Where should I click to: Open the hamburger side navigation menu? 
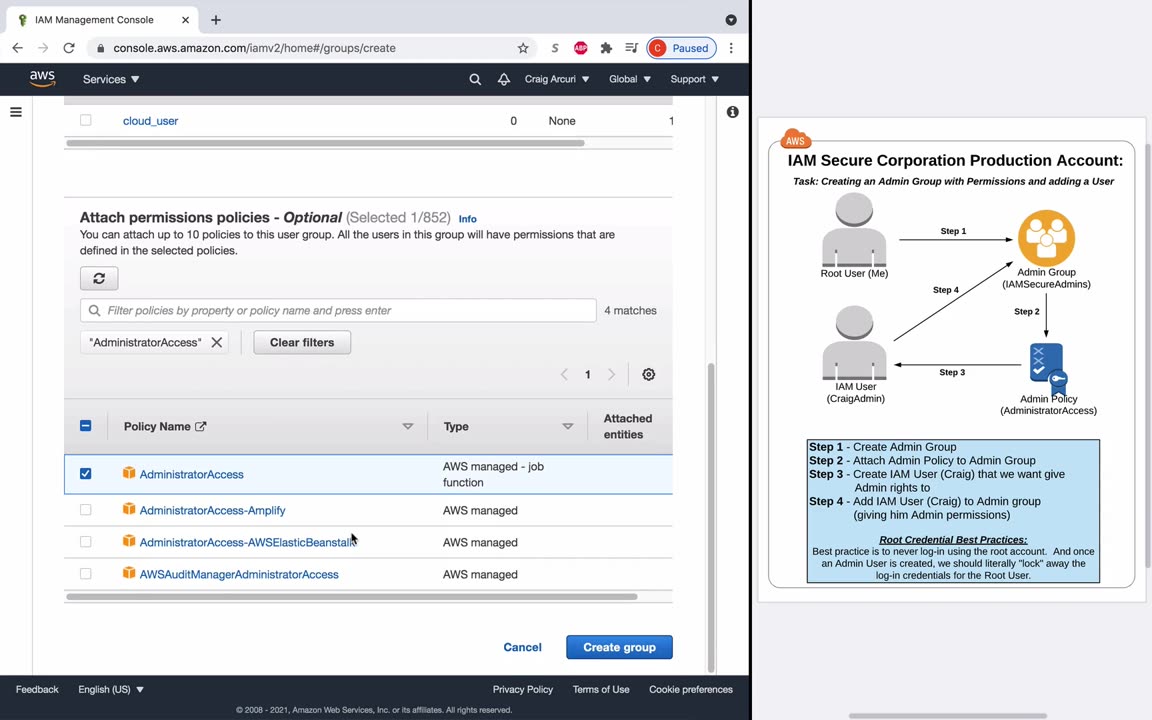[x=15, y=112]
